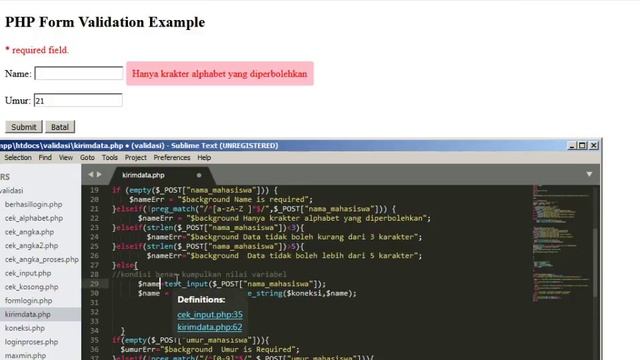This screenshot has height=360, width=640.
Task: Open cek_input.php in the sidebar
Action: pyautogui.click(x=28, y=273)
